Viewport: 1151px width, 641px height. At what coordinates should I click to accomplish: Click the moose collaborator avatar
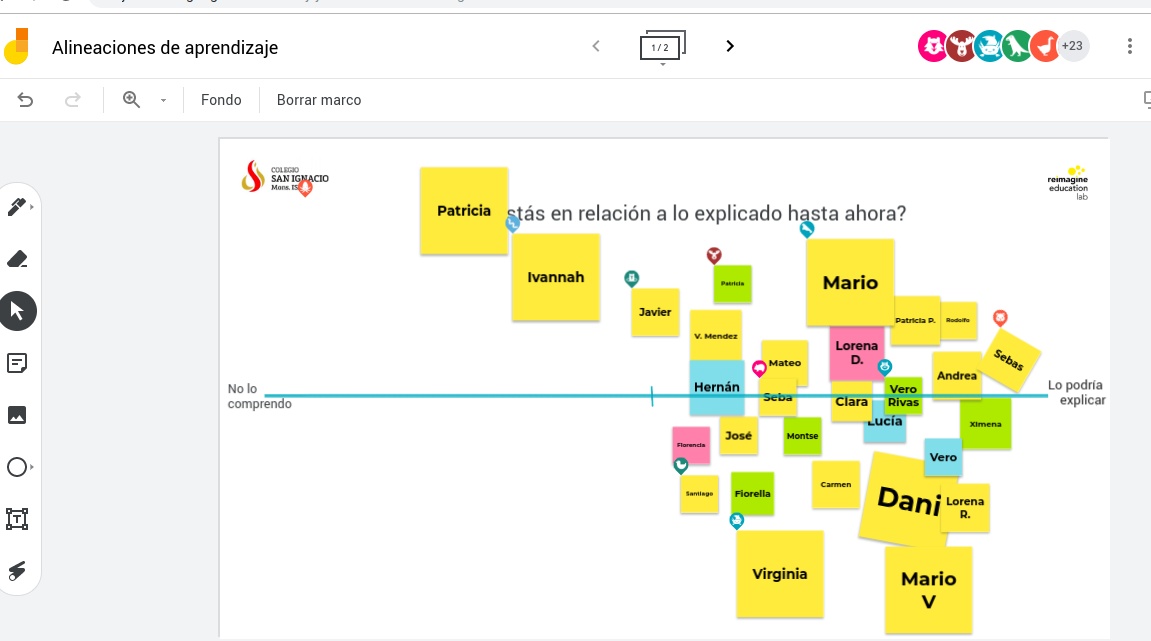(x=960, y=46)
